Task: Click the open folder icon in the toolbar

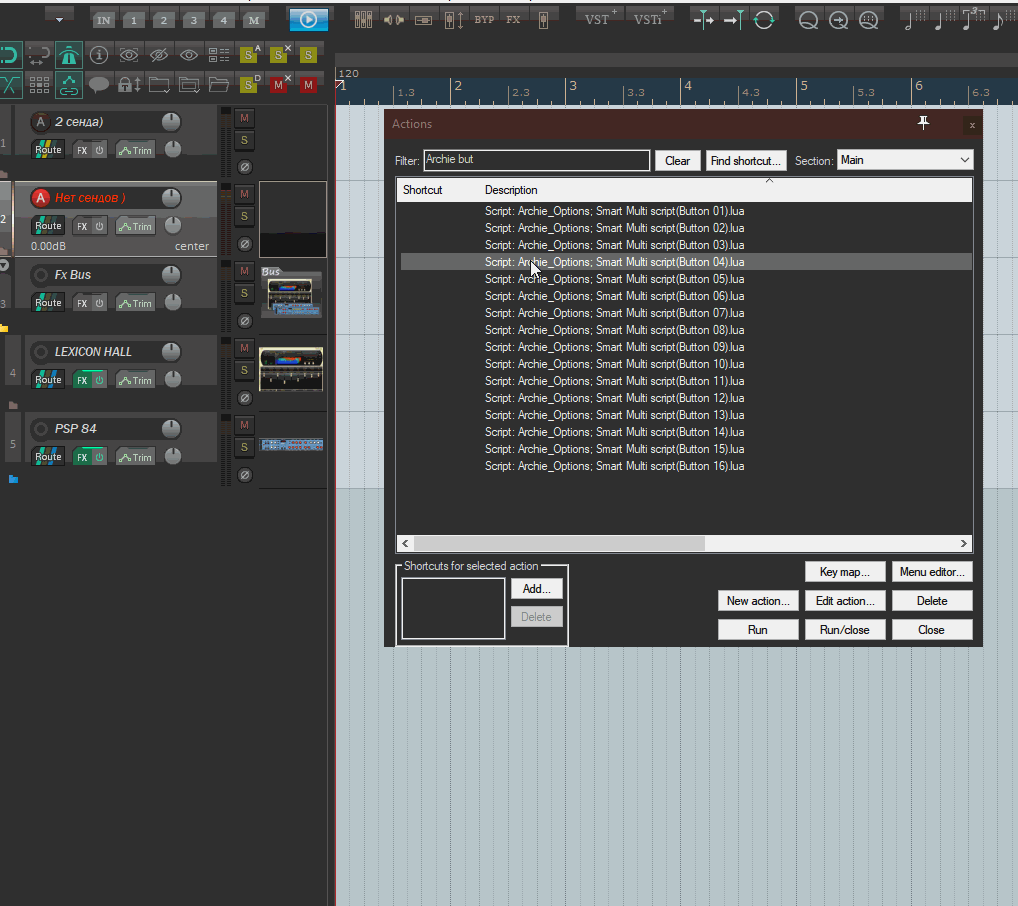Action: coord(219,84)
